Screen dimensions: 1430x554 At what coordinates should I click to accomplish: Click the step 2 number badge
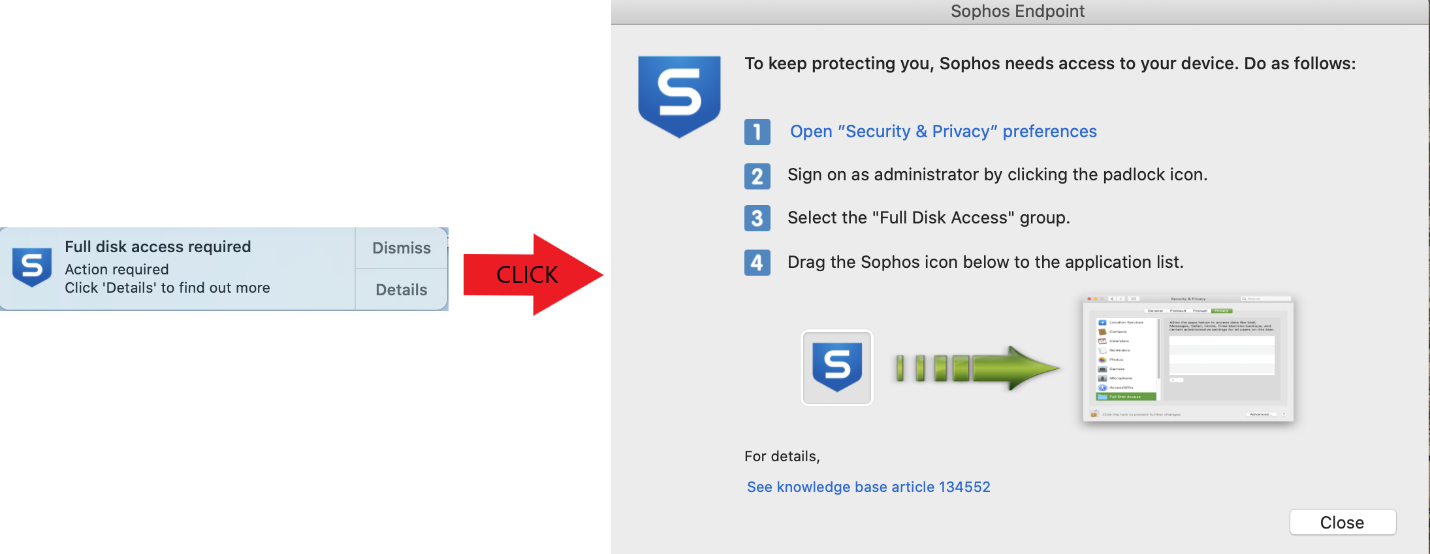[757, 175]
